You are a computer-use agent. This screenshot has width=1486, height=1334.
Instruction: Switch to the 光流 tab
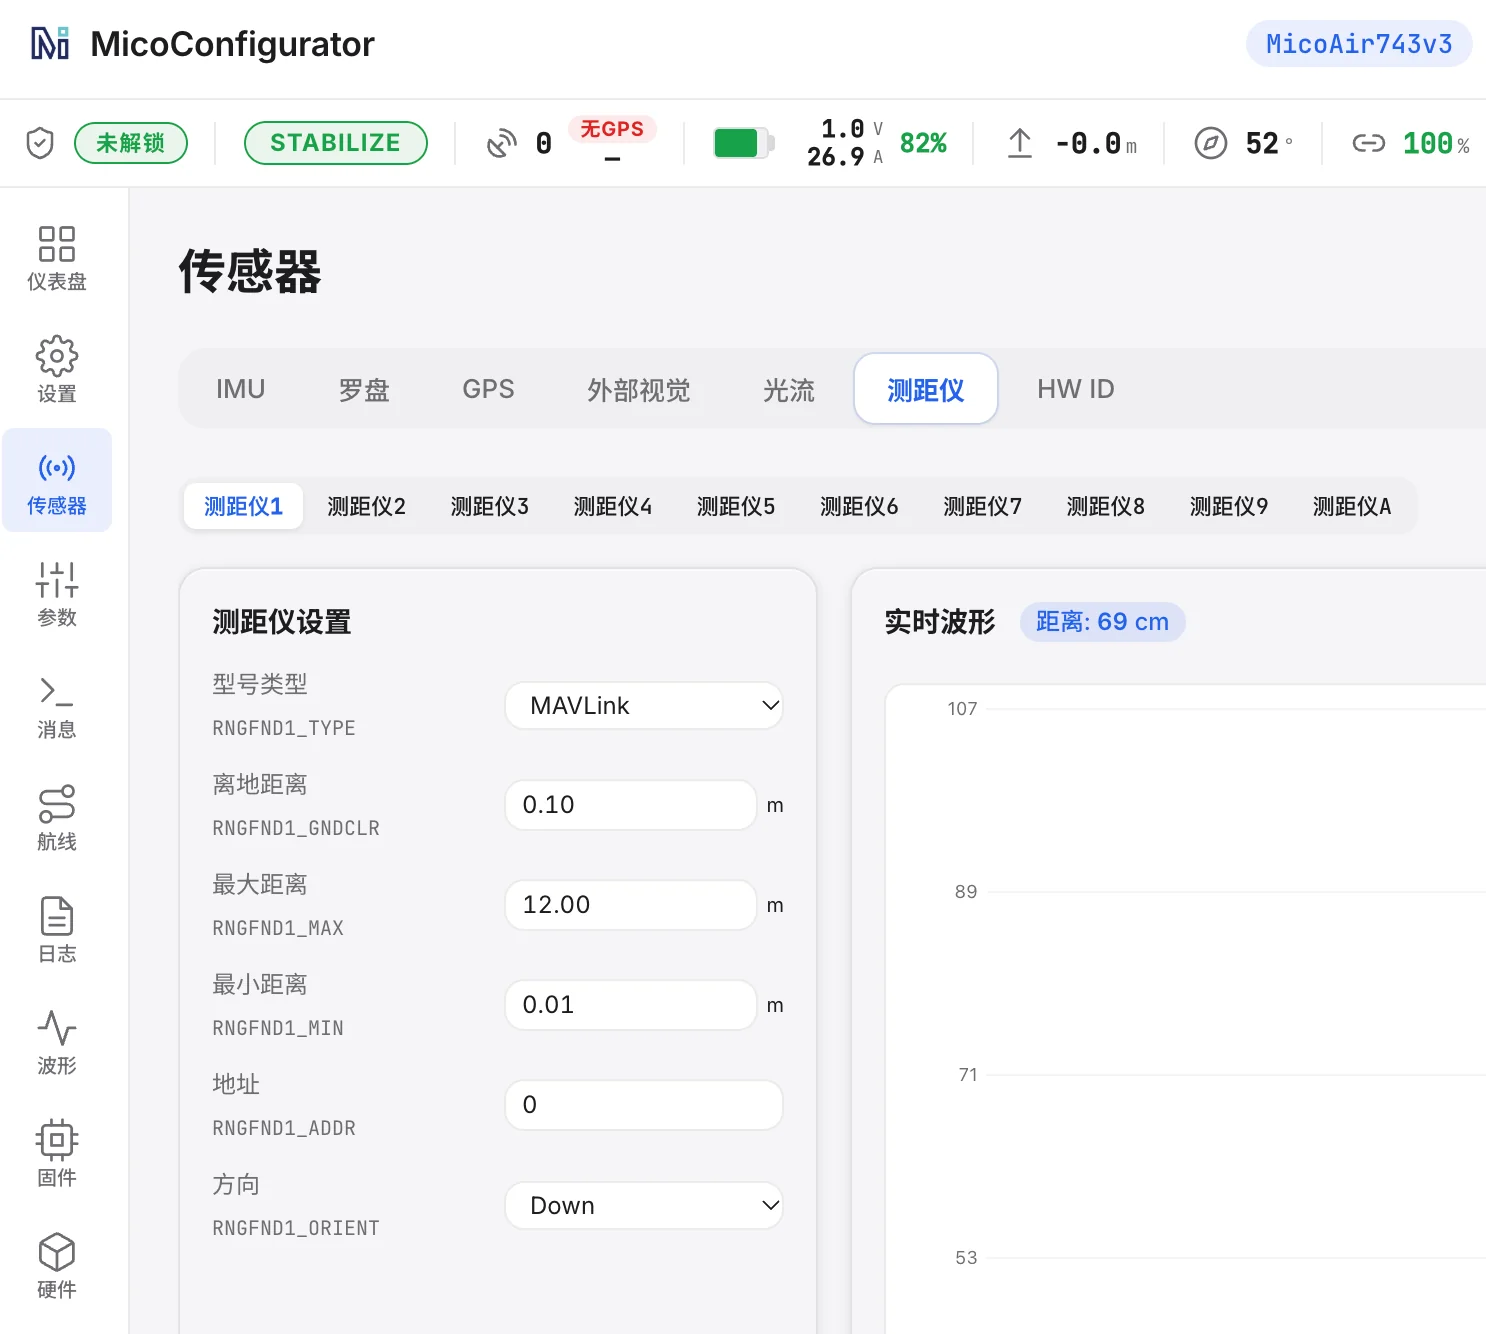tap(789, 389)
